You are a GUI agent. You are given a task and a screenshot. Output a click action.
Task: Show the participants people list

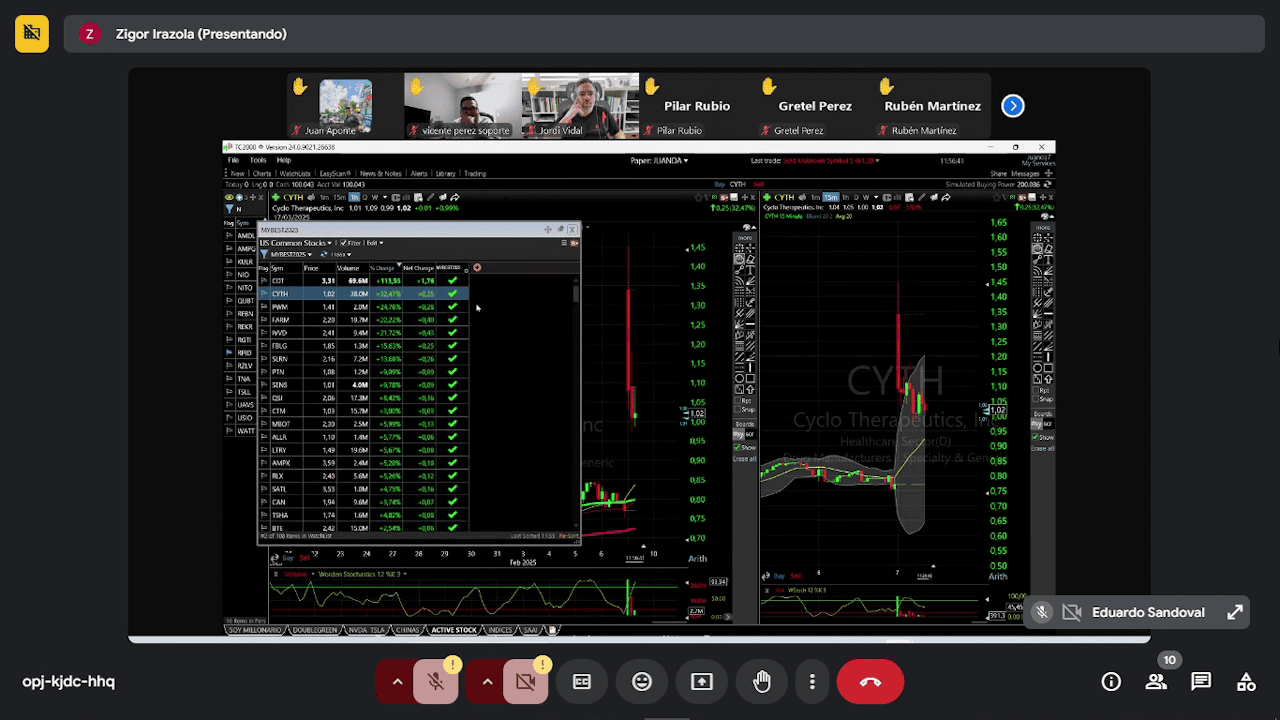pyautogui.click(x=1156, y=682)
